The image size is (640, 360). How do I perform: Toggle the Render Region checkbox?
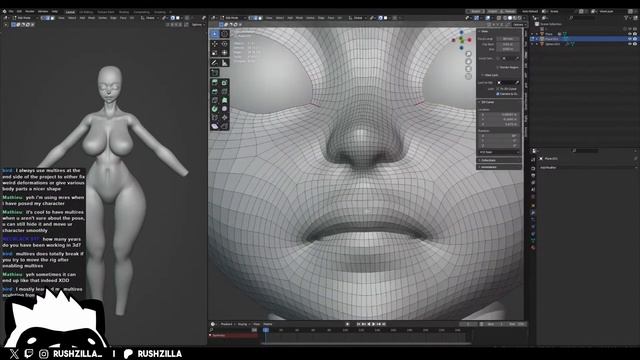pyautogui.click(x=498, y=67)
